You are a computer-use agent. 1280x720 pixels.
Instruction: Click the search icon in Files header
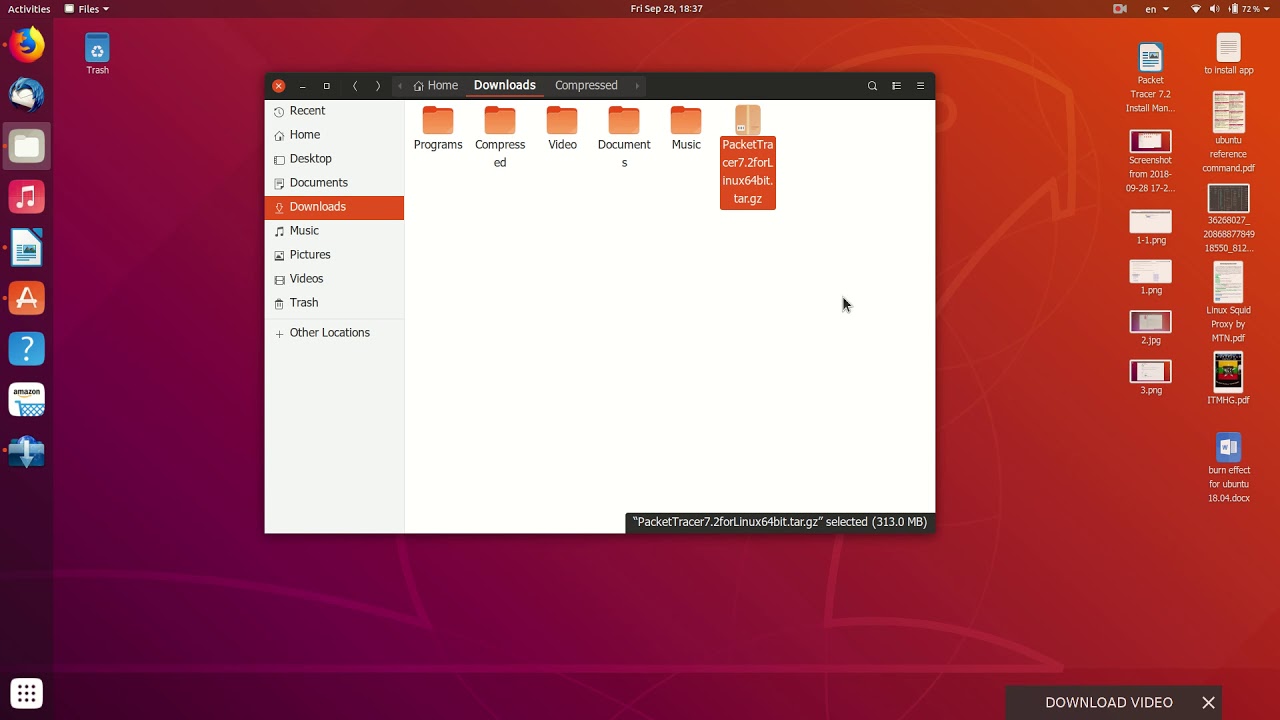tap(872, 86)
